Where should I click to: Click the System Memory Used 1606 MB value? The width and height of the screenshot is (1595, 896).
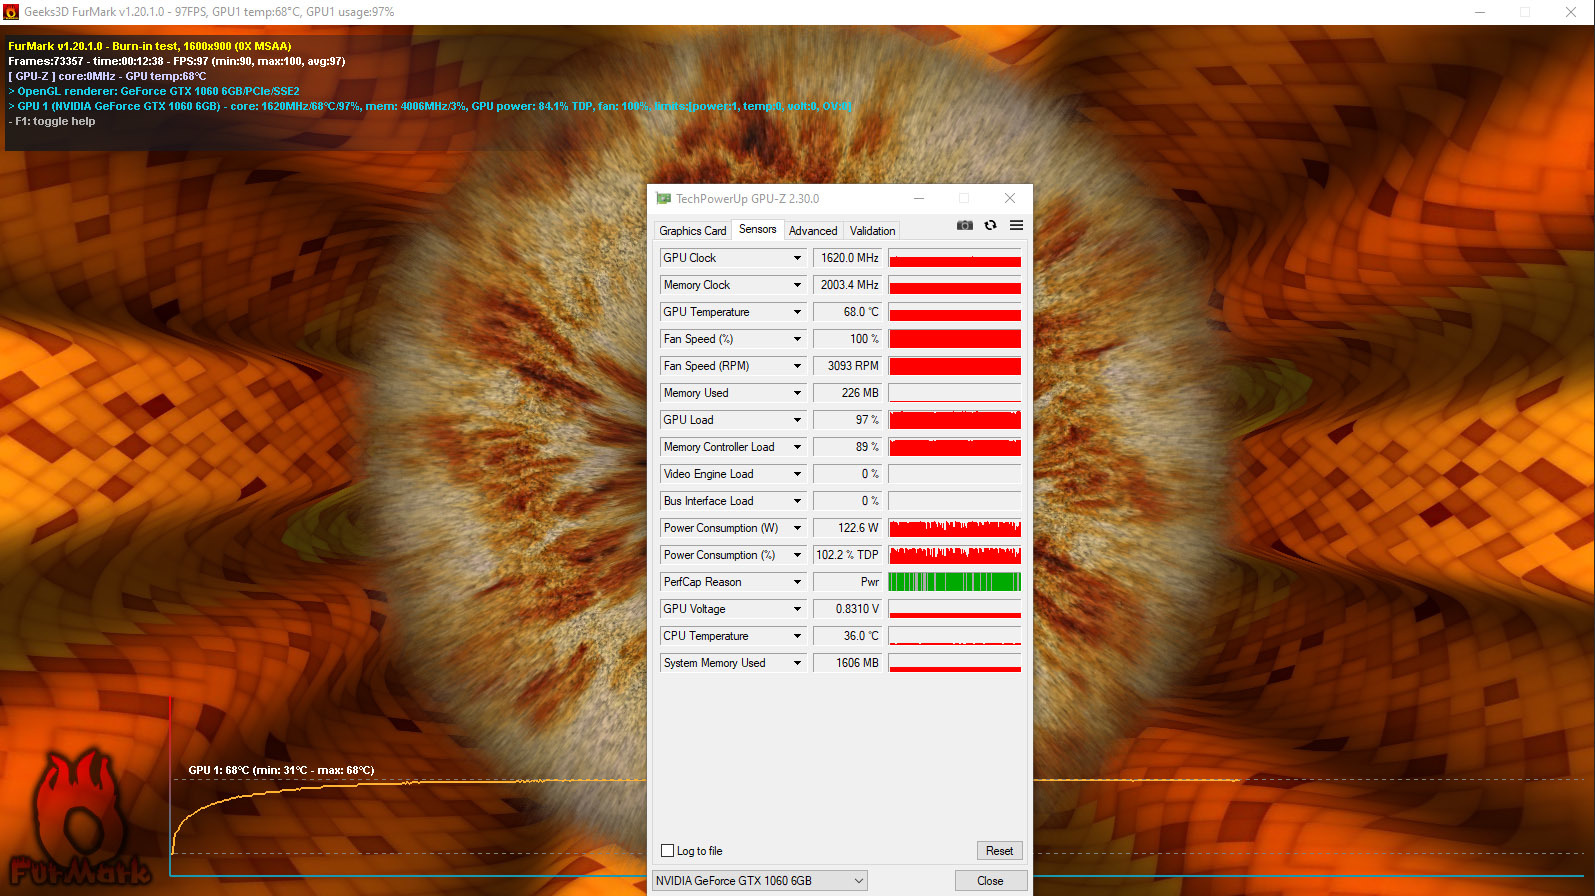(x=848, y=663)
